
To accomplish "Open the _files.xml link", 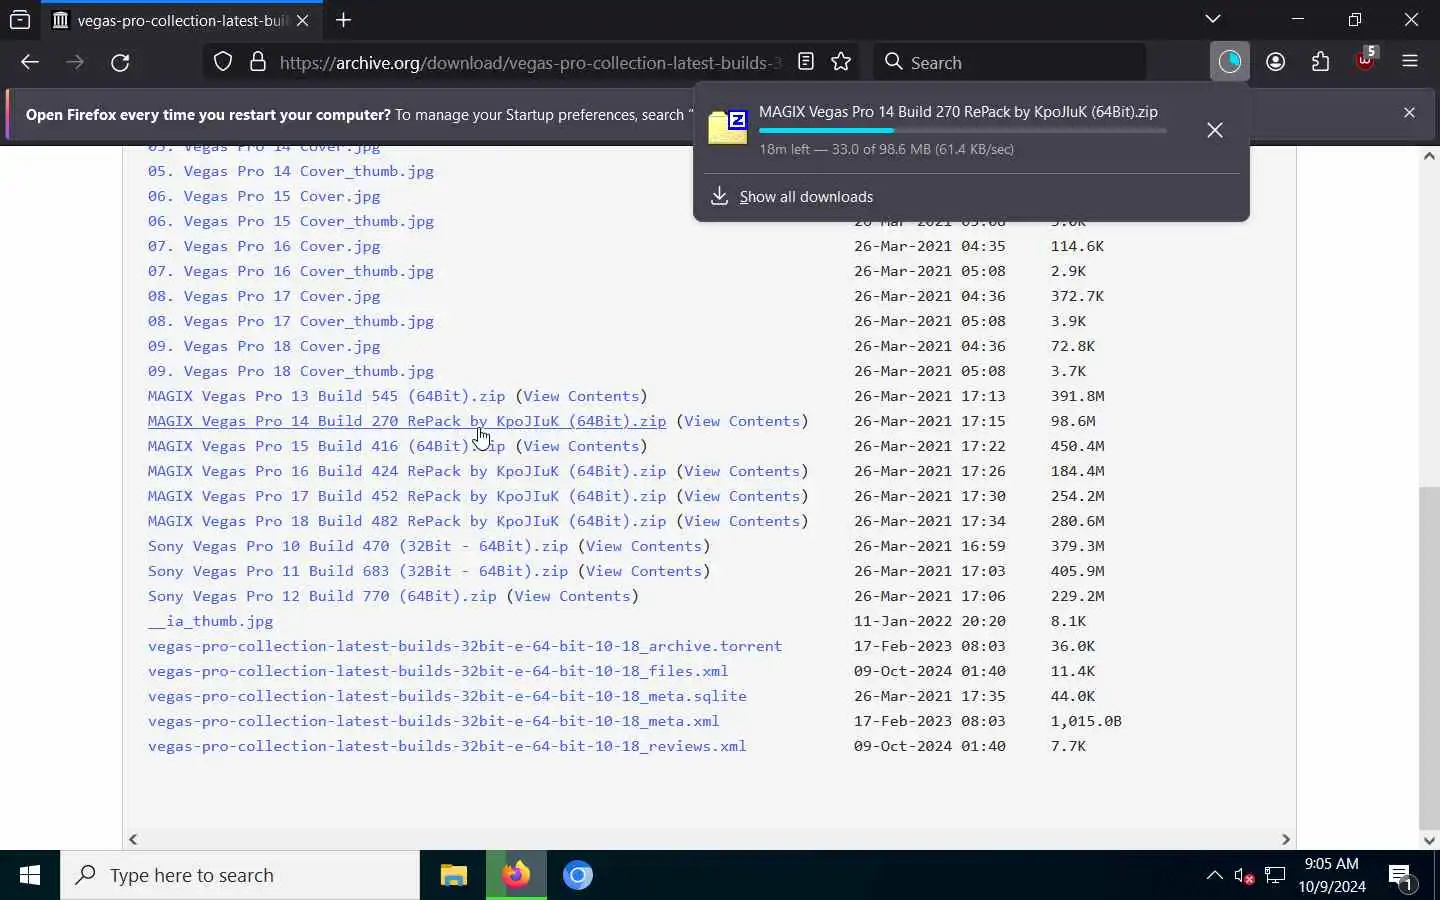I will pyautogui.click(x=438, y=671).
